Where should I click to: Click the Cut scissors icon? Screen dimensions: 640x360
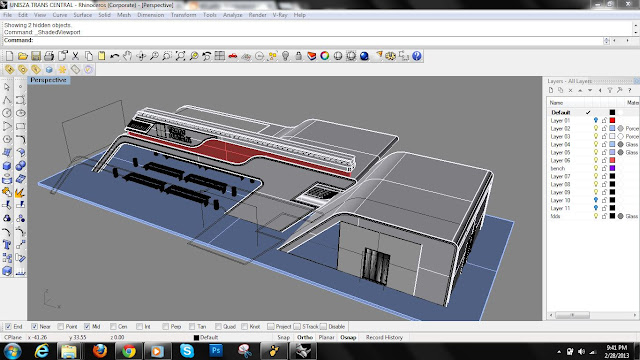75,56
